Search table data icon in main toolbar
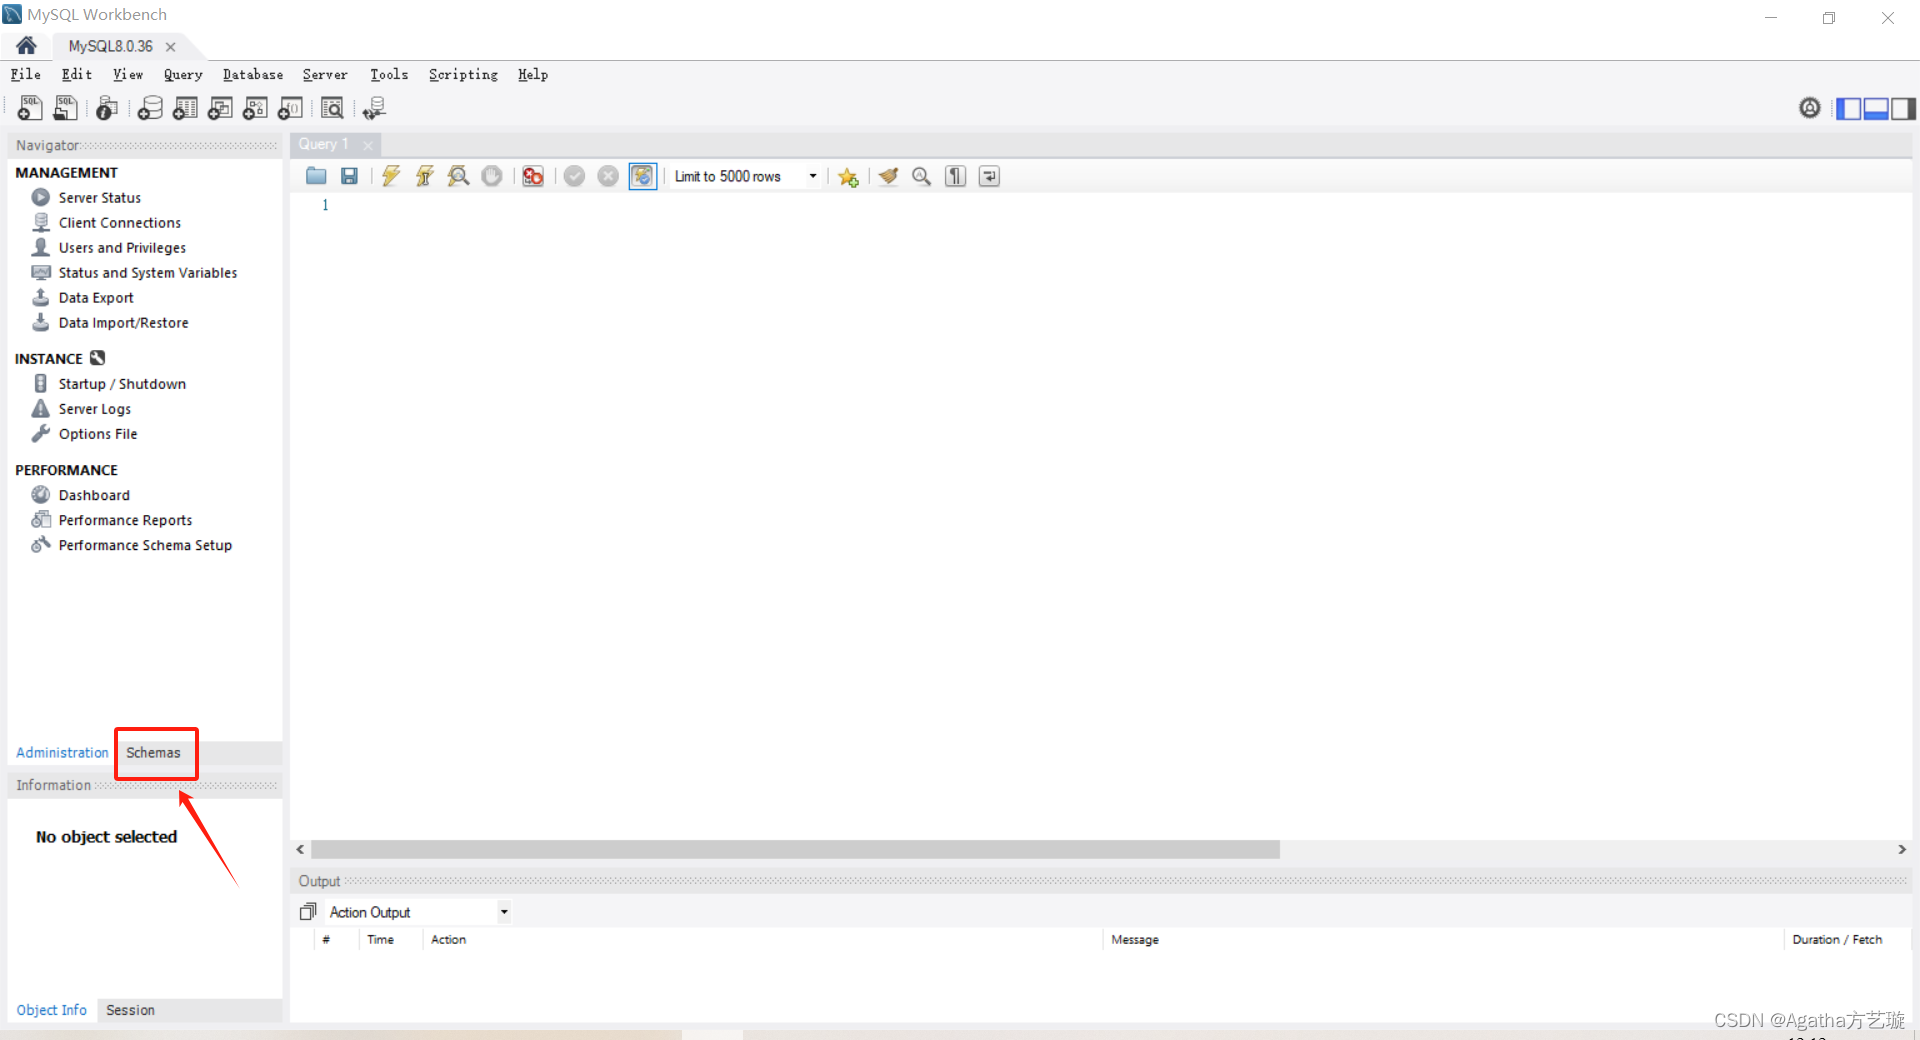1920x1040 pixels. (332, 108)
